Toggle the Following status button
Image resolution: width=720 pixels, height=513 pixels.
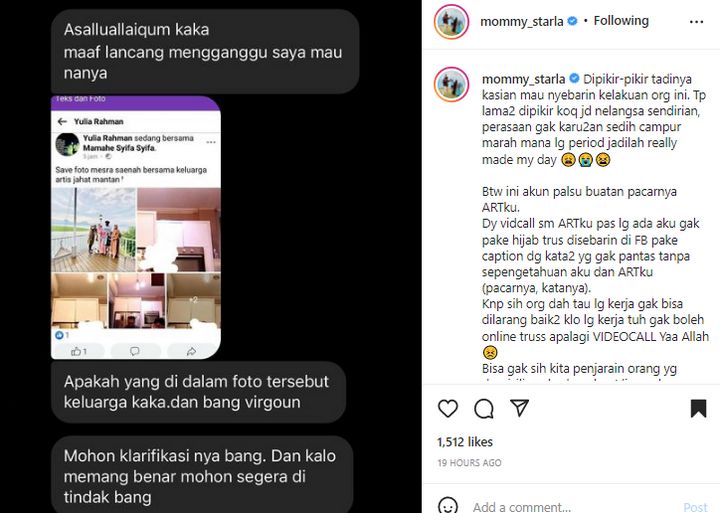(x=621, y=21)
